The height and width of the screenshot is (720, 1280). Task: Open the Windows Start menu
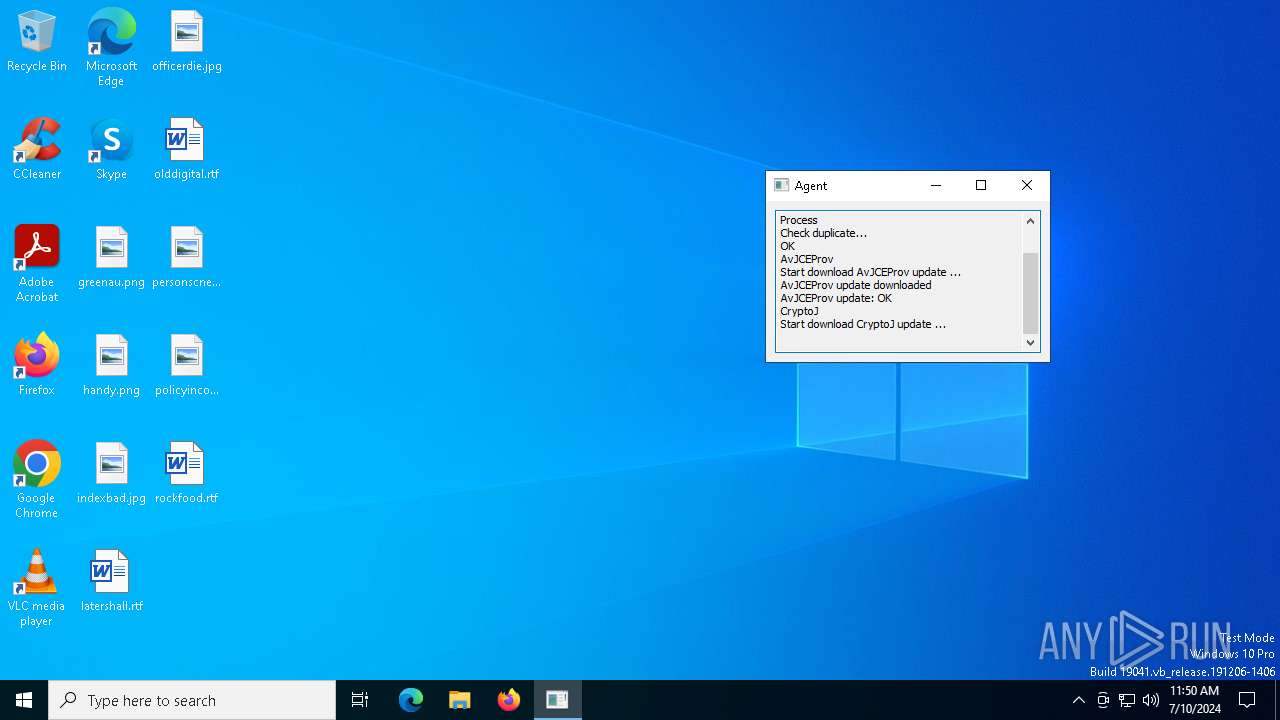click(24, 700)
